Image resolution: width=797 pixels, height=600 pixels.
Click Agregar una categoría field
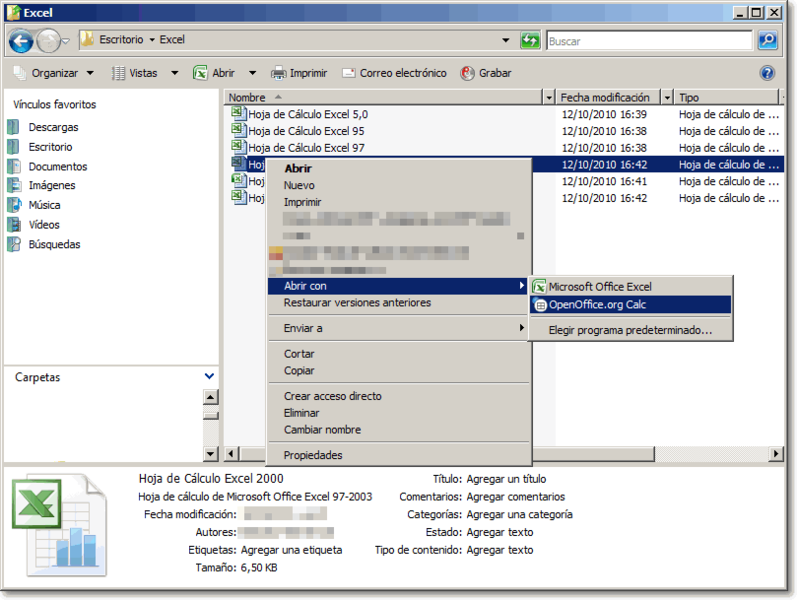tap(519, 515)
